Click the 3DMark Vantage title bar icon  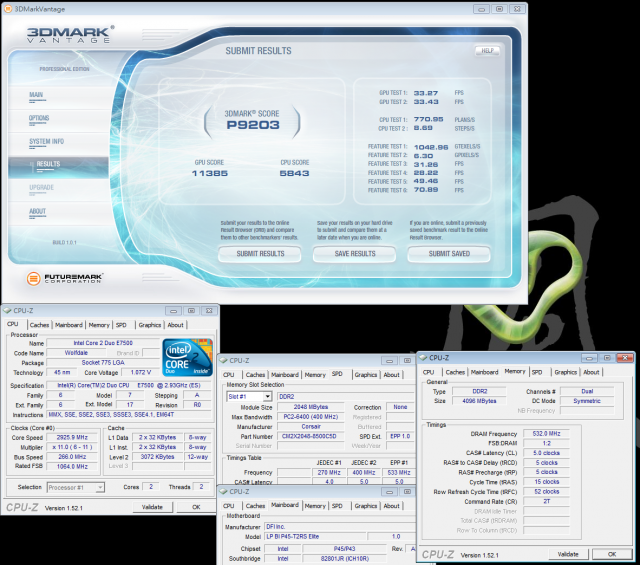[8, 9]
